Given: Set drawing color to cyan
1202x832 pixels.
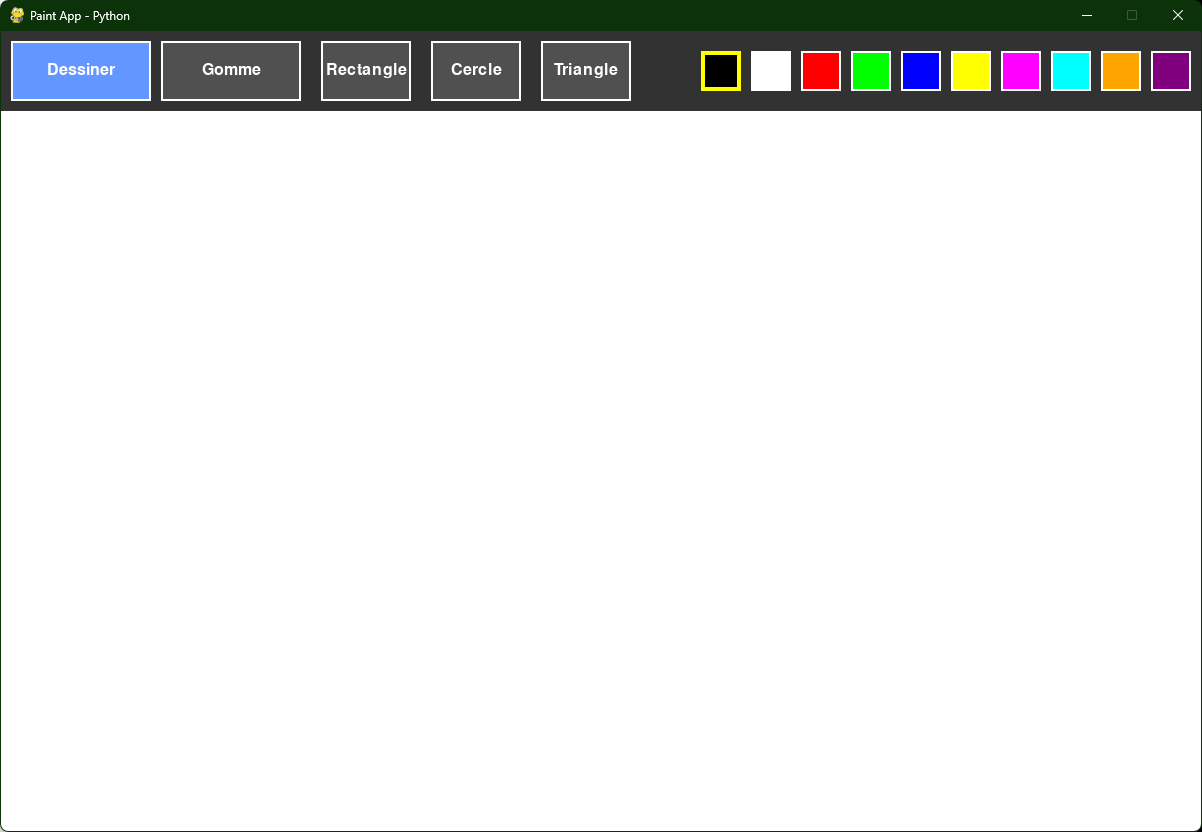Looking at the screenshot, I should (x=1071, y=71).
